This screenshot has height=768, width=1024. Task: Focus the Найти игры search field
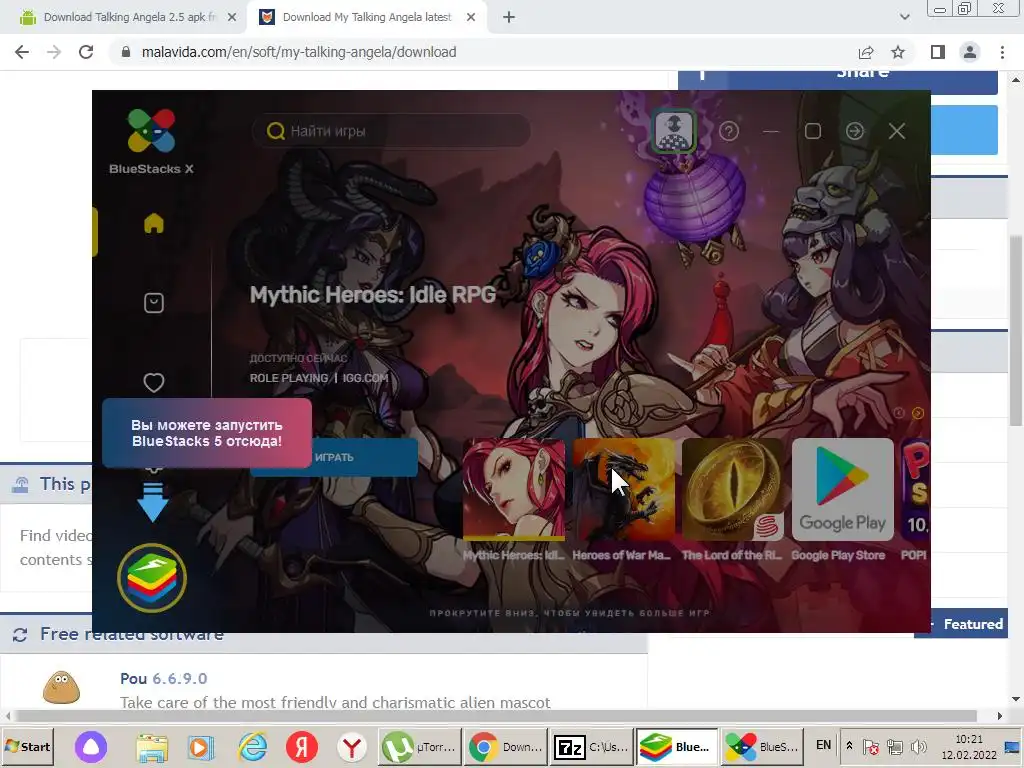(x=391, y=131)
